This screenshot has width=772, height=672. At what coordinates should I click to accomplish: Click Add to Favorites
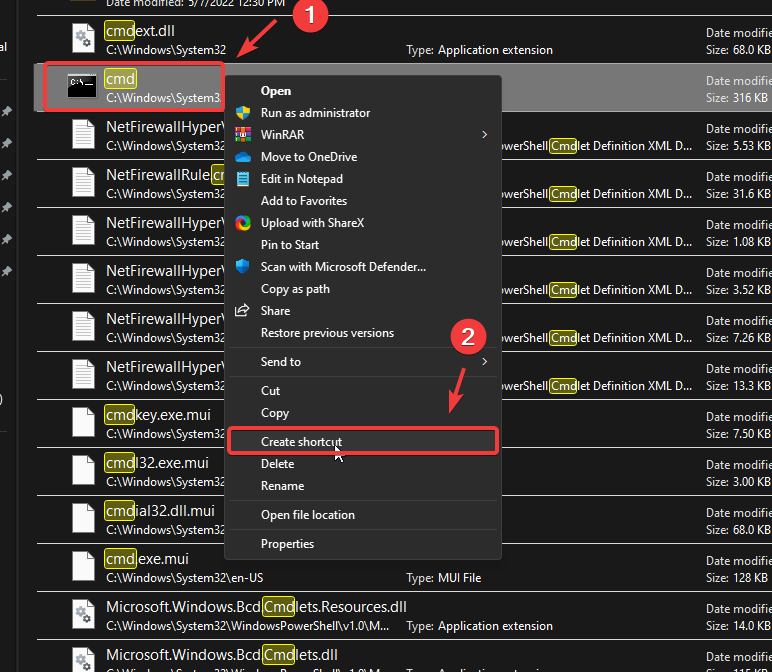point(363,201)
